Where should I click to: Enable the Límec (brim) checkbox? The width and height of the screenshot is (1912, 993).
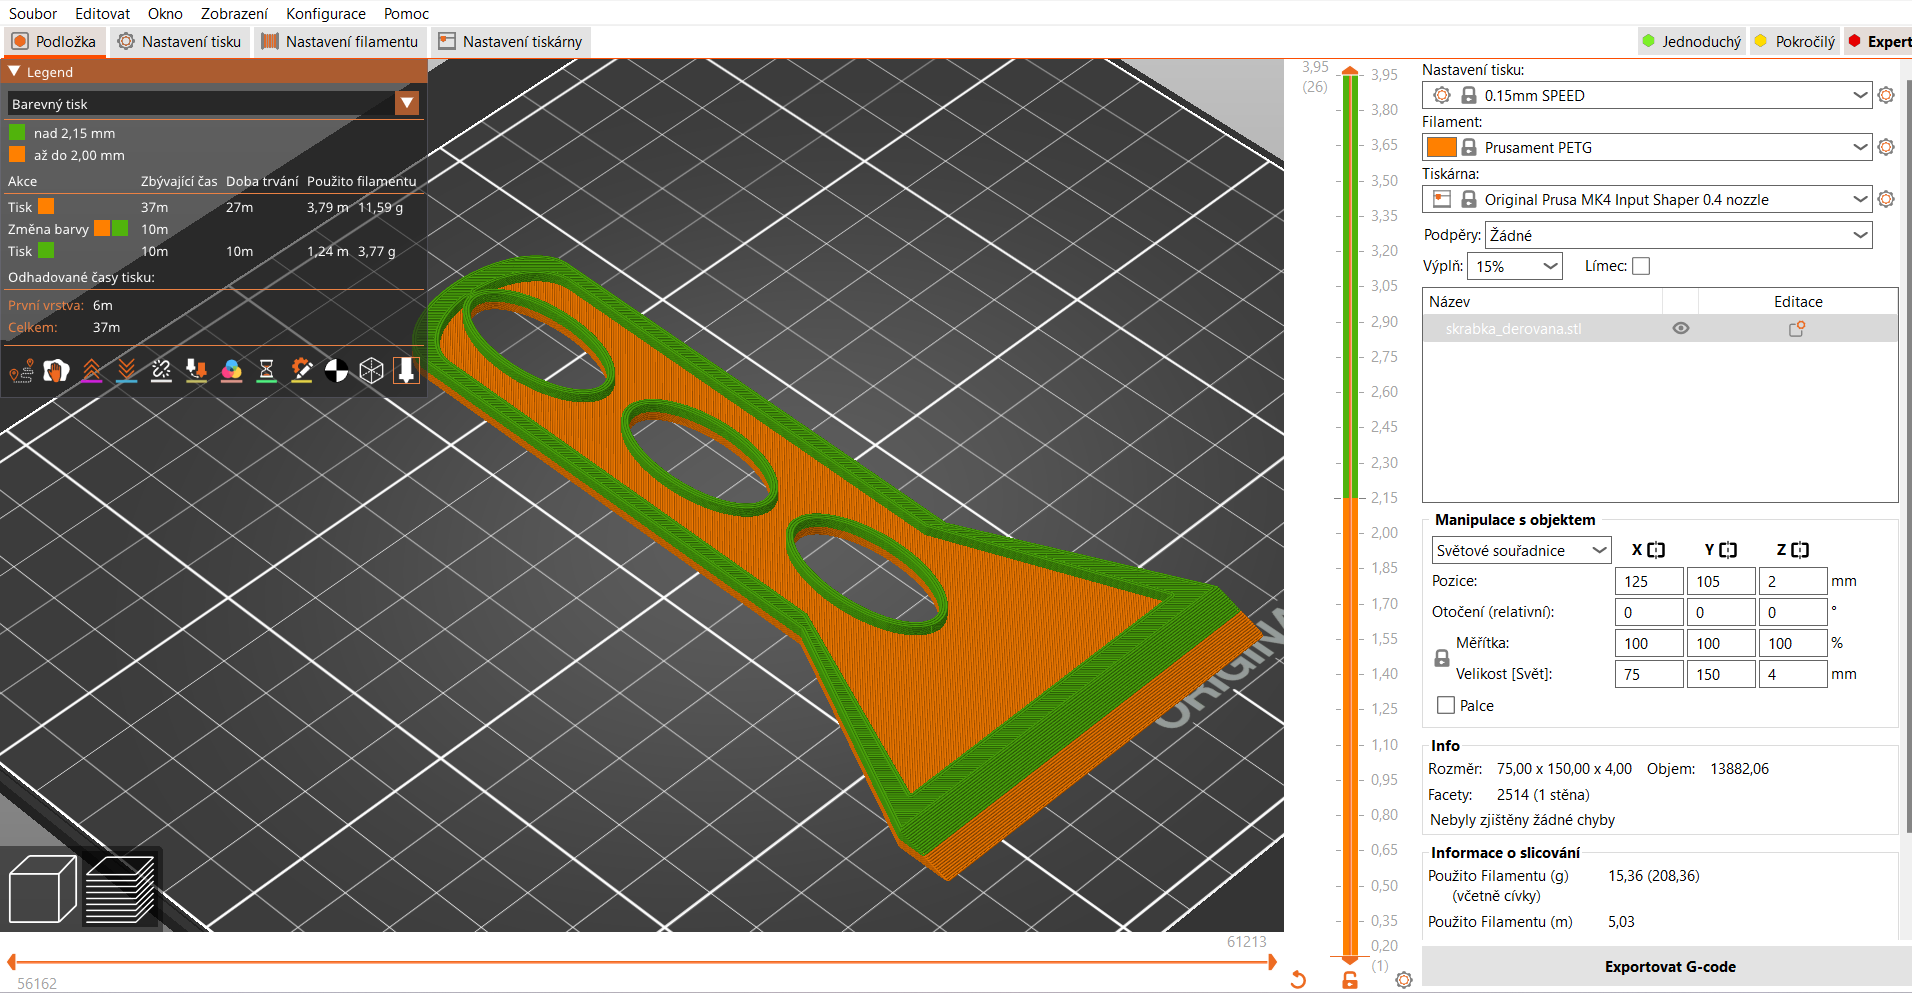coord(1641,266)
